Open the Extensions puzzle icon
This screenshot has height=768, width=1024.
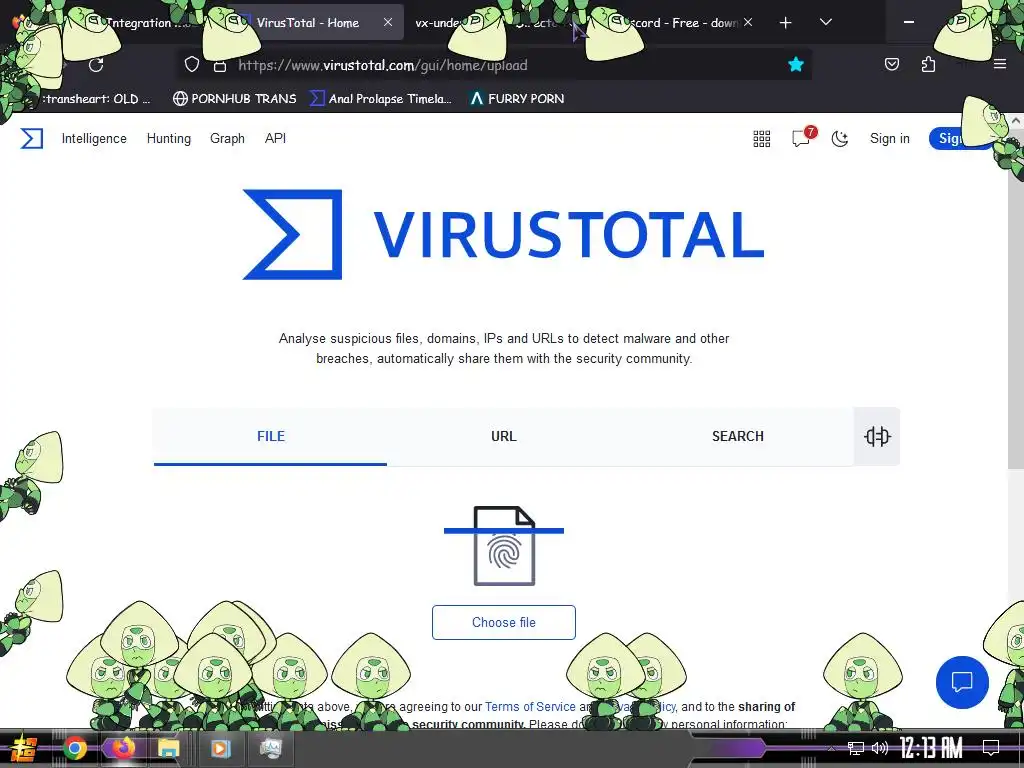point(928,64)
